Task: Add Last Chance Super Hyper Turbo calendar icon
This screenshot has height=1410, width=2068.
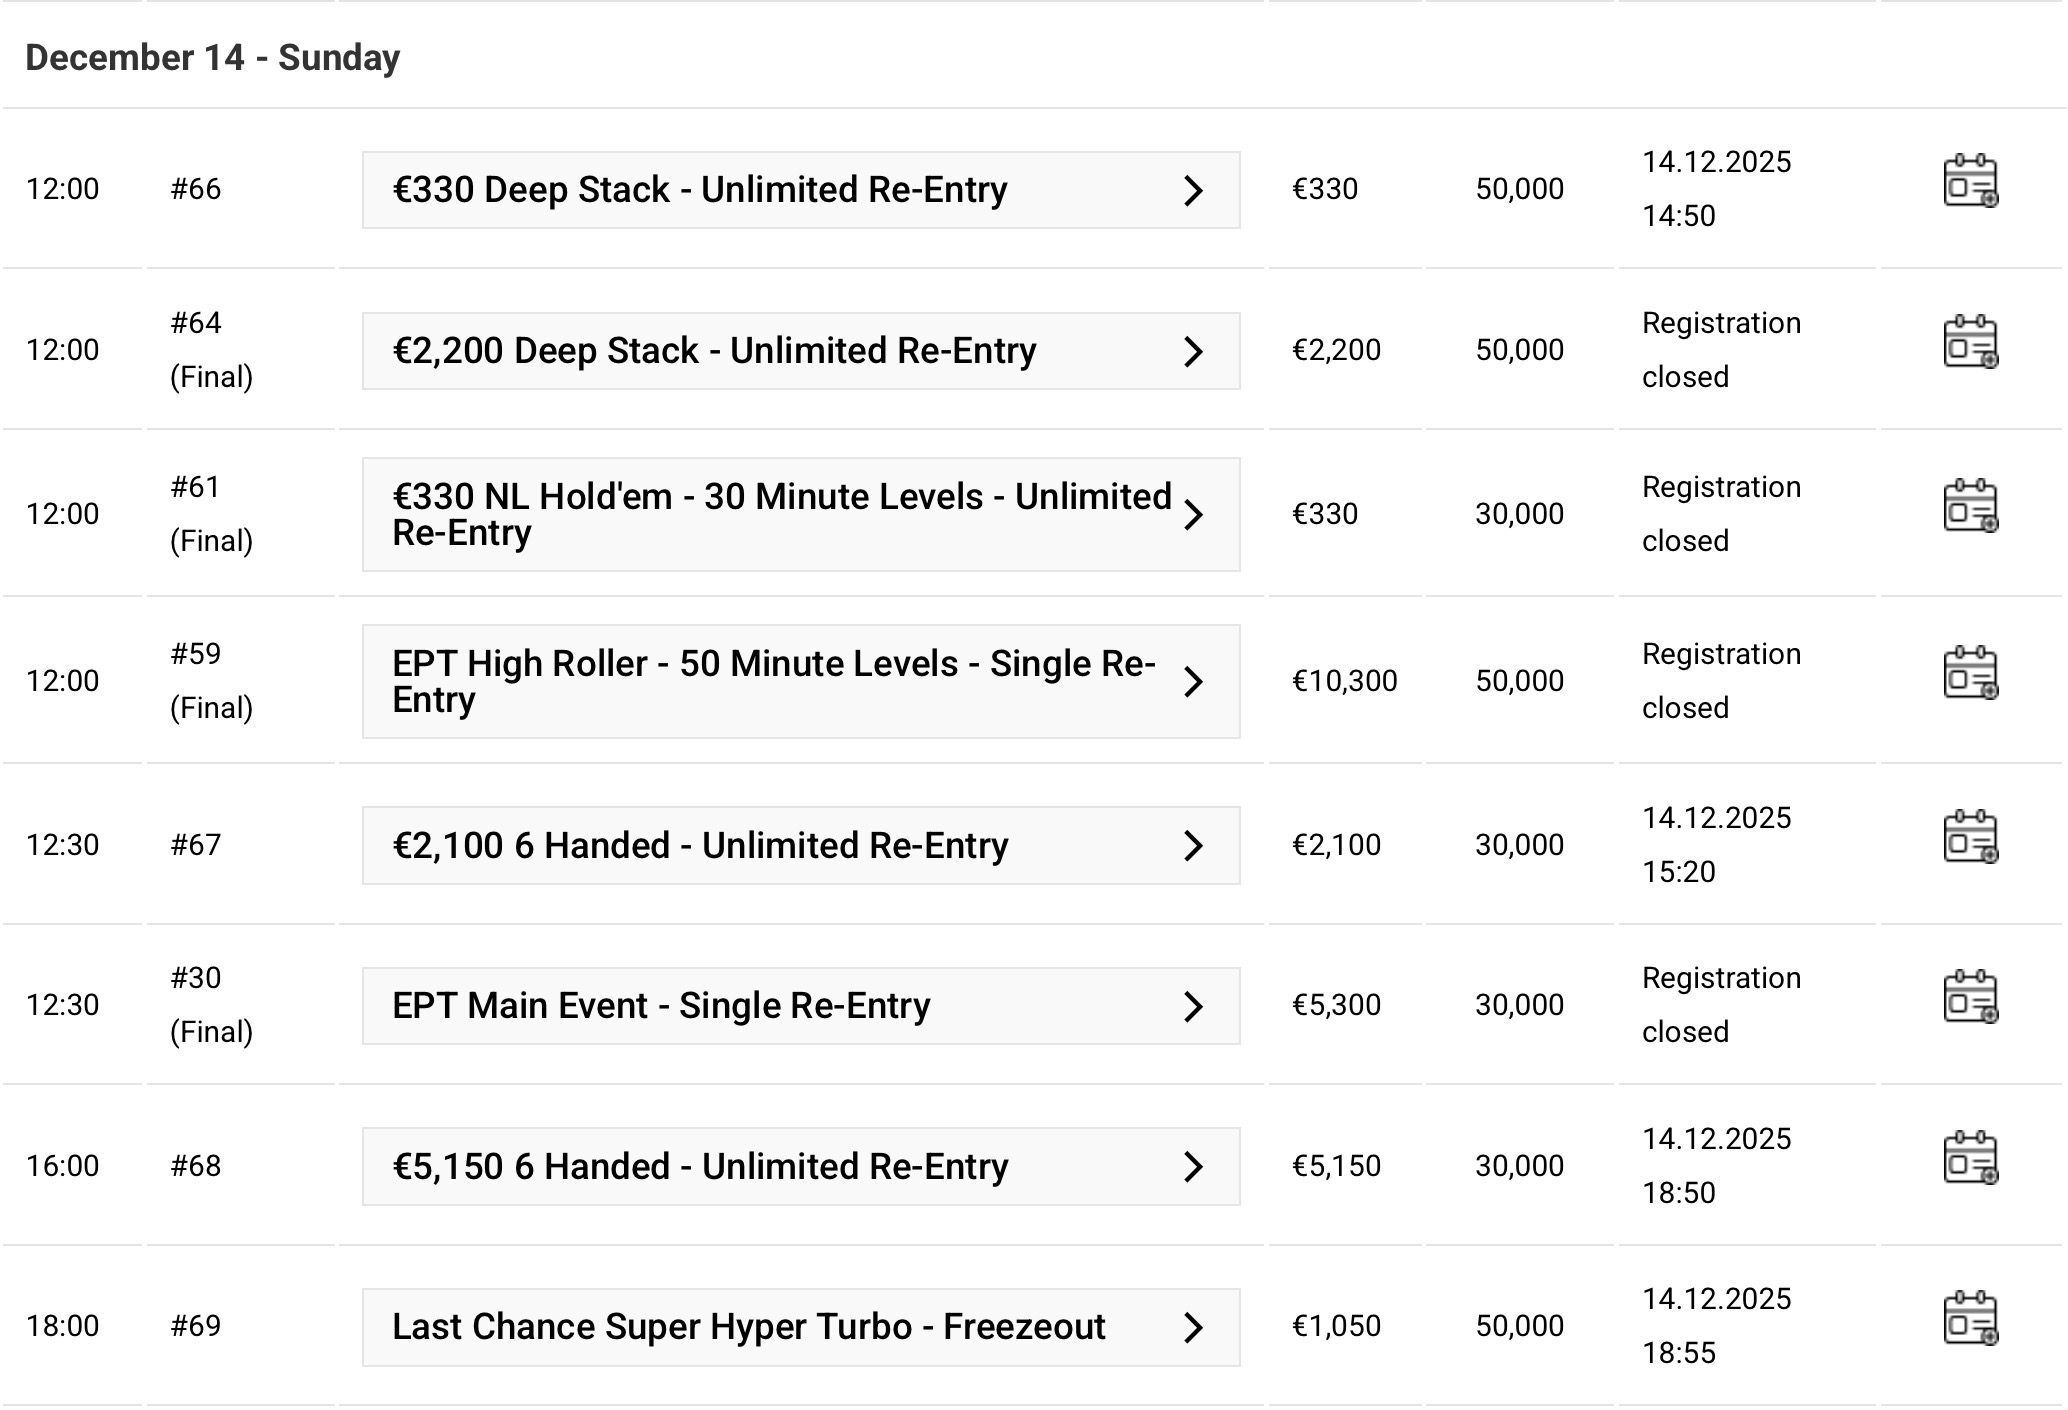Action: 1969,1318
